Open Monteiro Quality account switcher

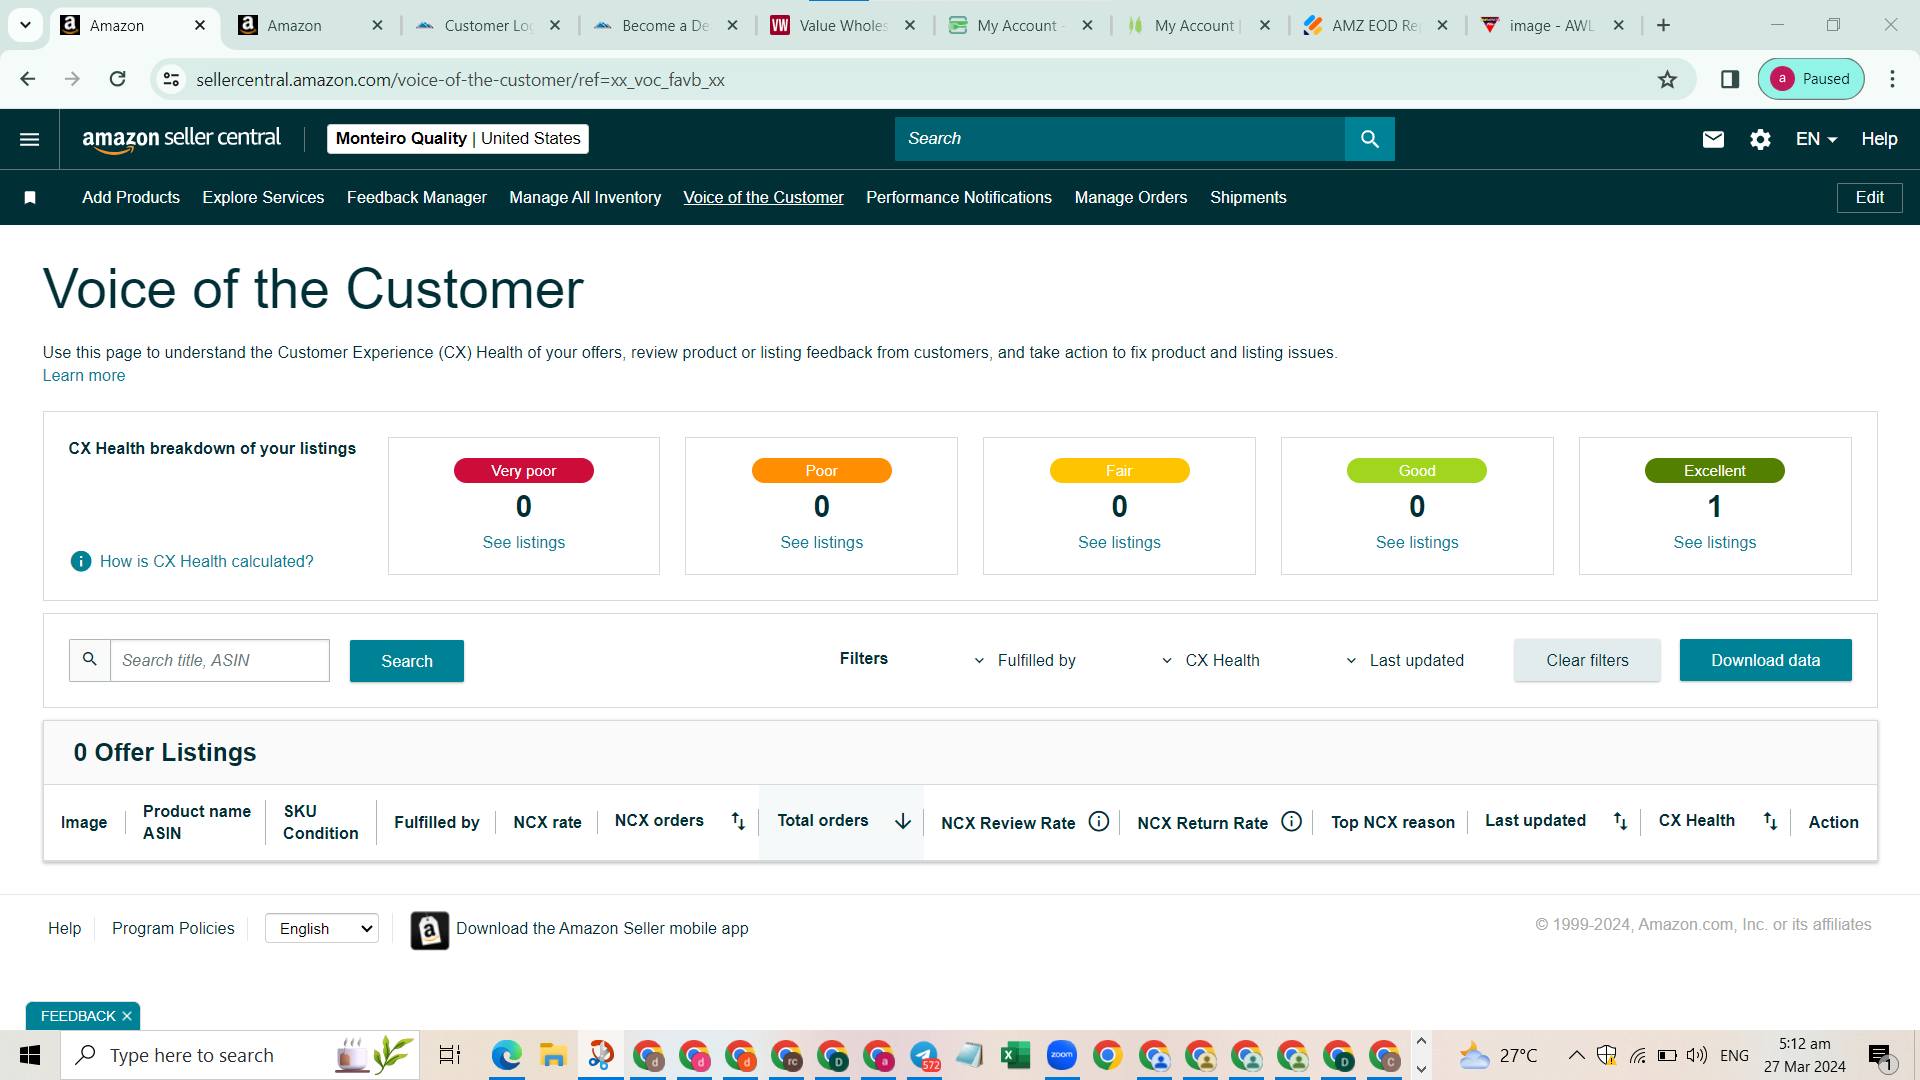[x=458, y=139]
